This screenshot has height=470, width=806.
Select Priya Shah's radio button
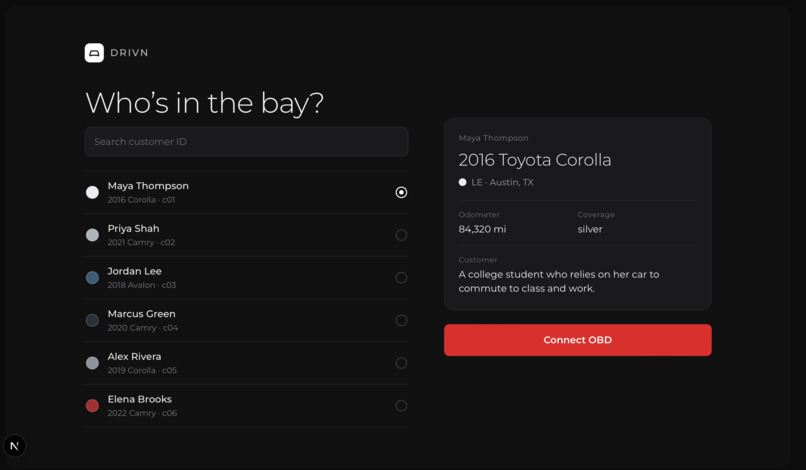click(x=401, y=235)
